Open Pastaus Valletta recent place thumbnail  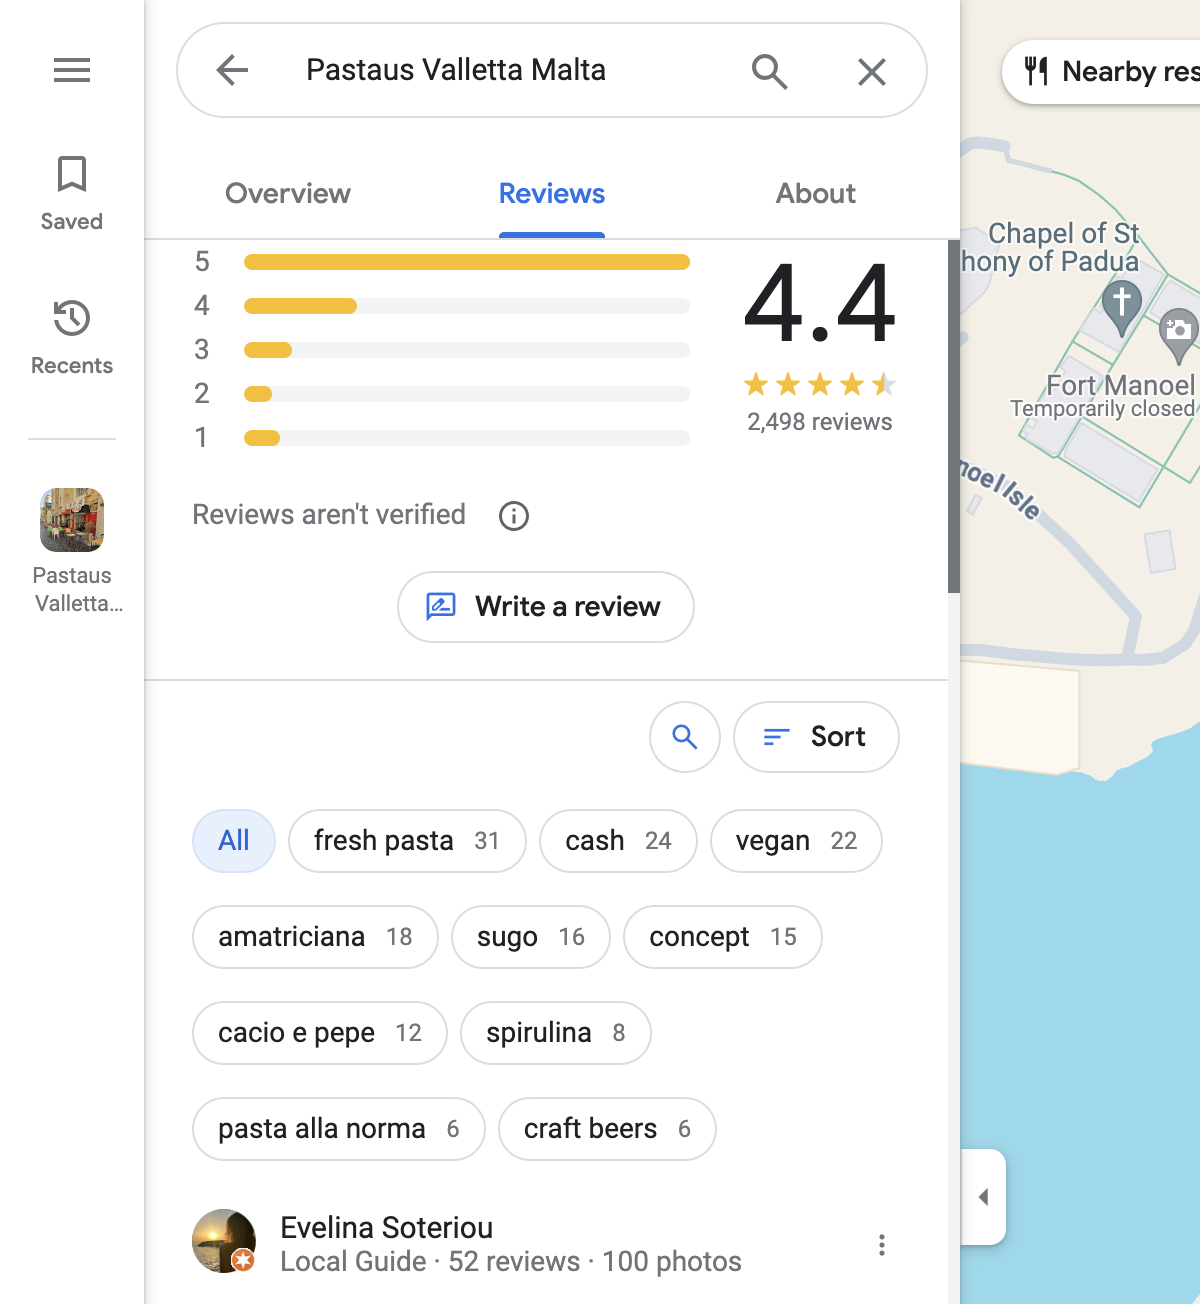click(x=72, y=520)
